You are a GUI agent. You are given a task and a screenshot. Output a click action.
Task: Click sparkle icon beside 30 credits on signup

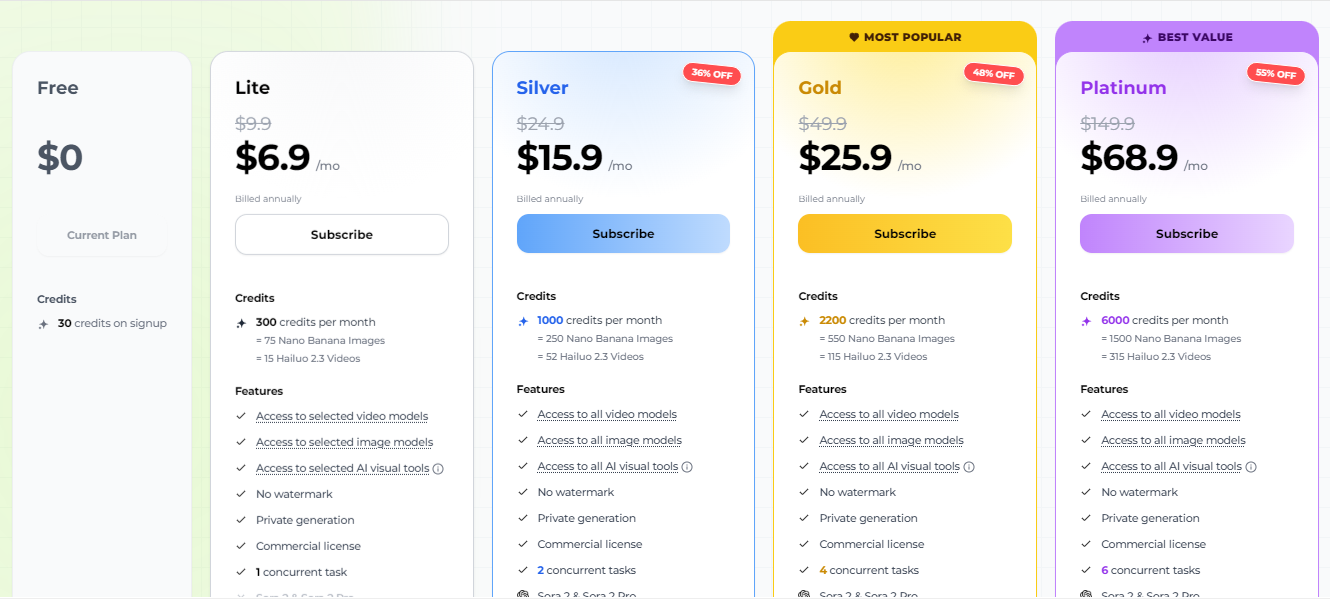pos(43,324)
